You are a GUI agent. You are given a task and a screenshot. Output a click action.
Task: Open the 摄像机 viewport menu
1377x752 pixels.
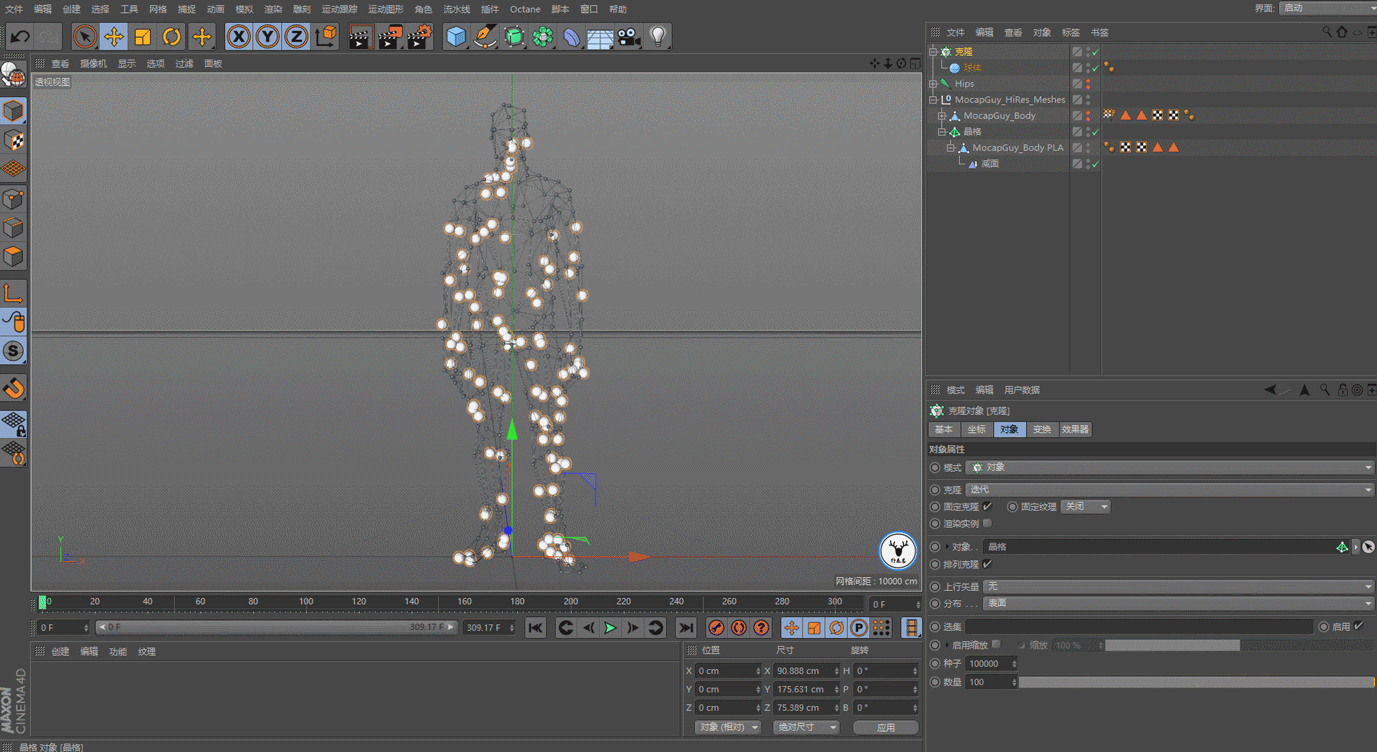pyautogui.click(x=94, y=63)
